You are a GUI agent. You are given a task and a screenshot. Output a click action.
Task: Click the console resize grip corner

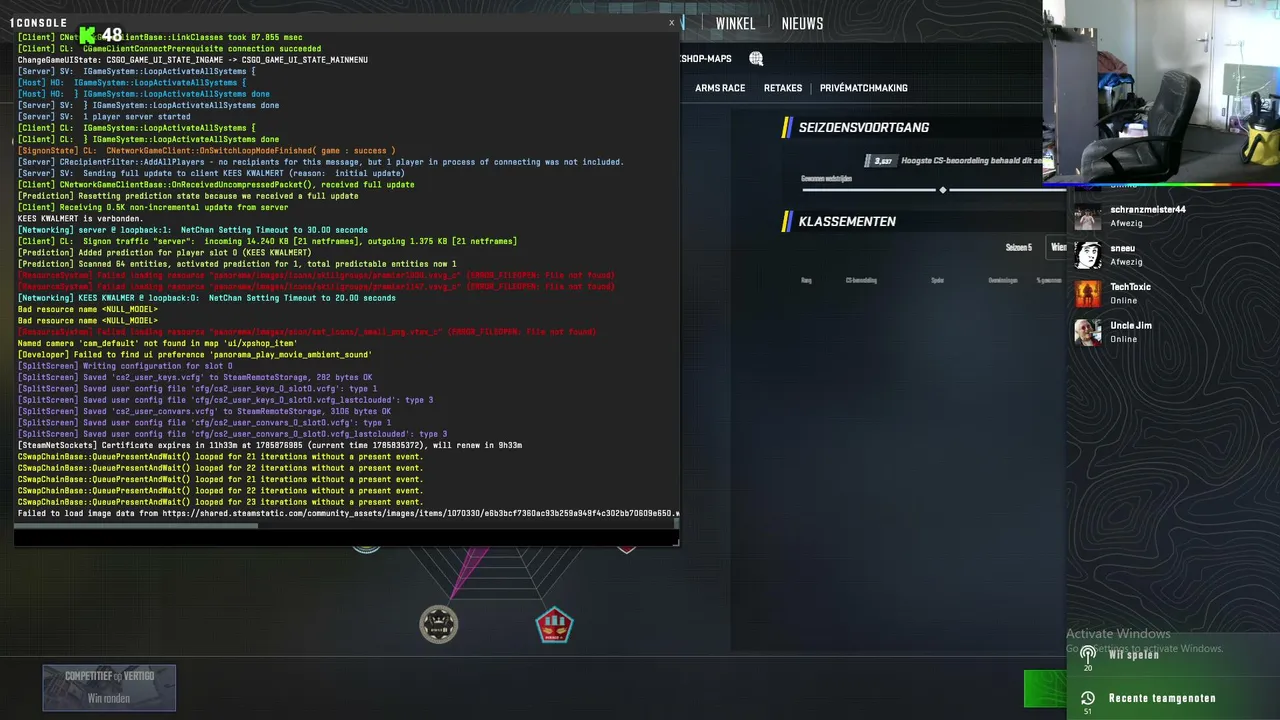coord(676,542)
